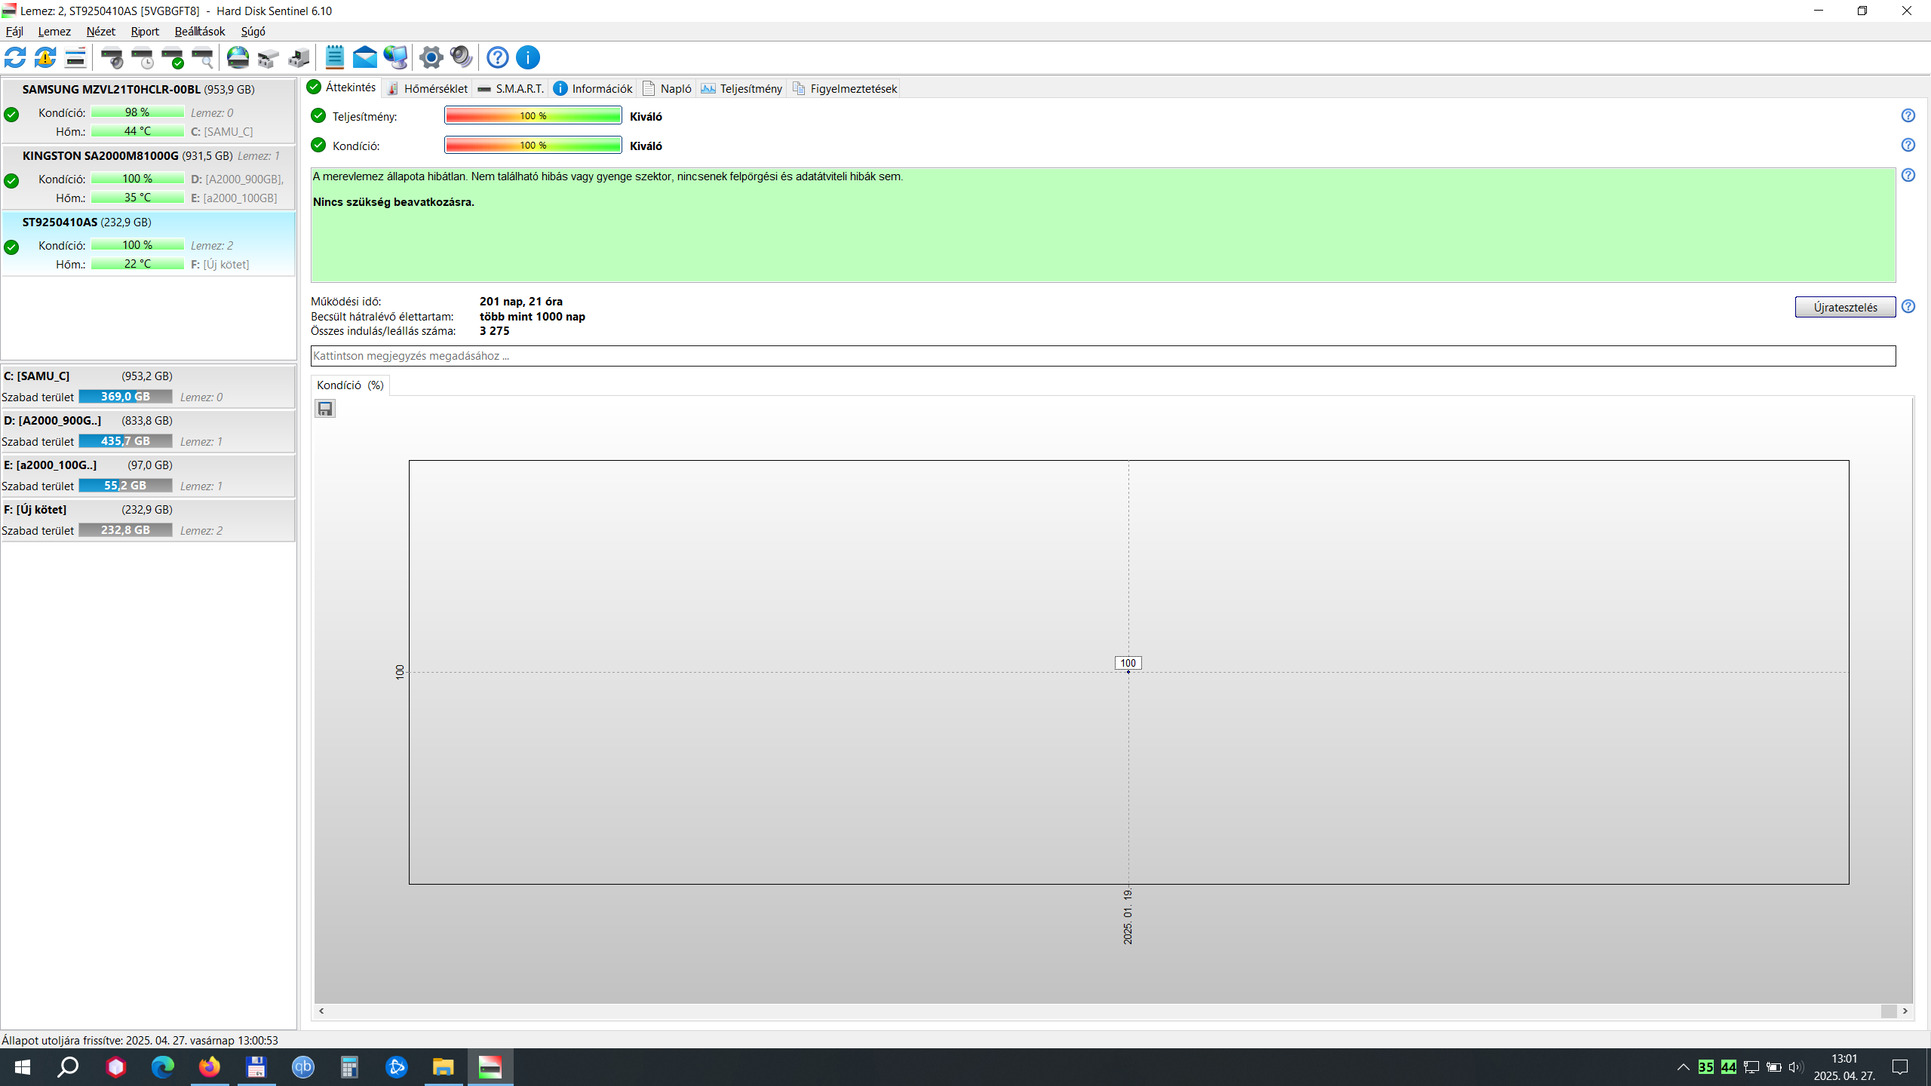Image resolution: width=1931 pixels, height=1086 pixels.
Task: Click the Kondíció 100% gradient health bar
Action: pos(533,146)
